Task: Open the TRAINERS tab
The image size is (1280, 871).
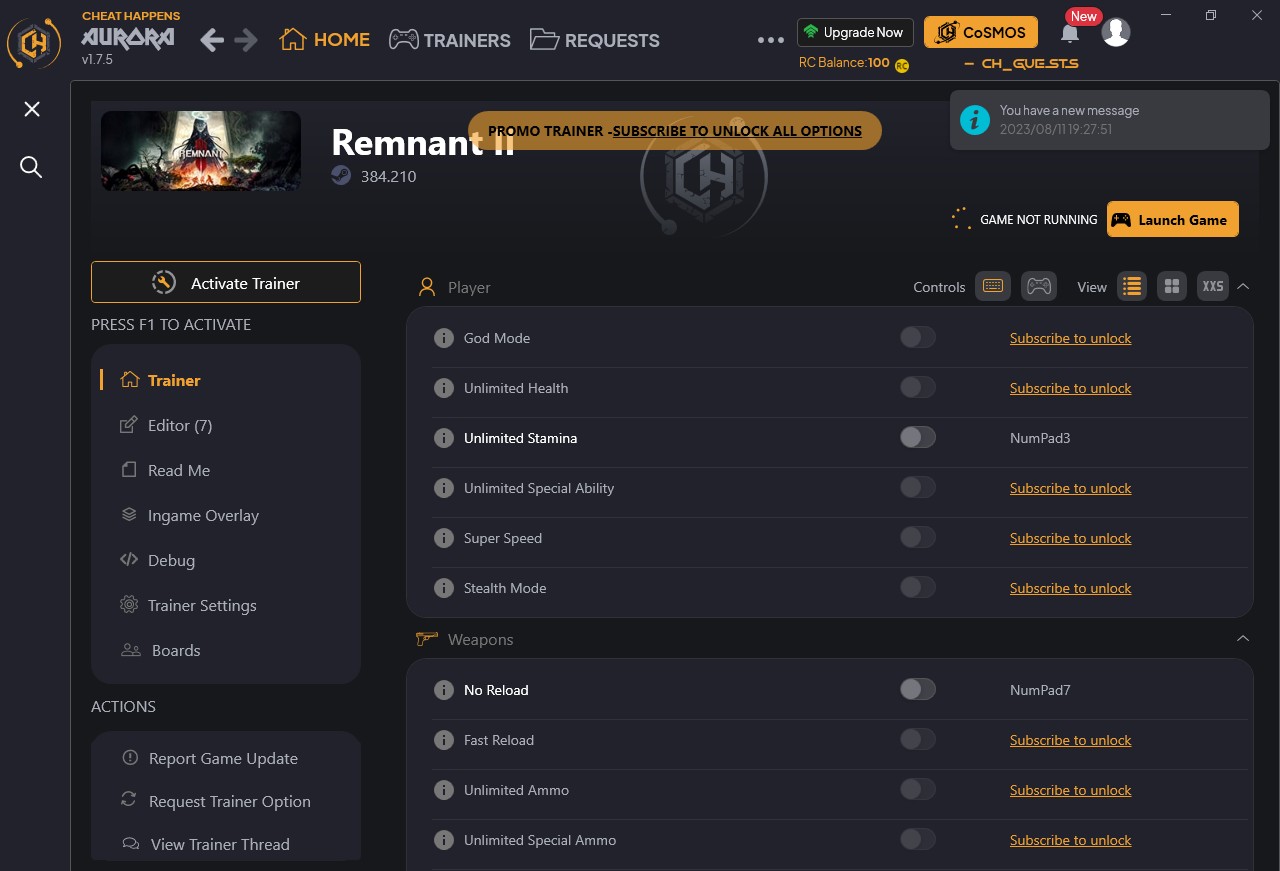Action: [449, 40]
